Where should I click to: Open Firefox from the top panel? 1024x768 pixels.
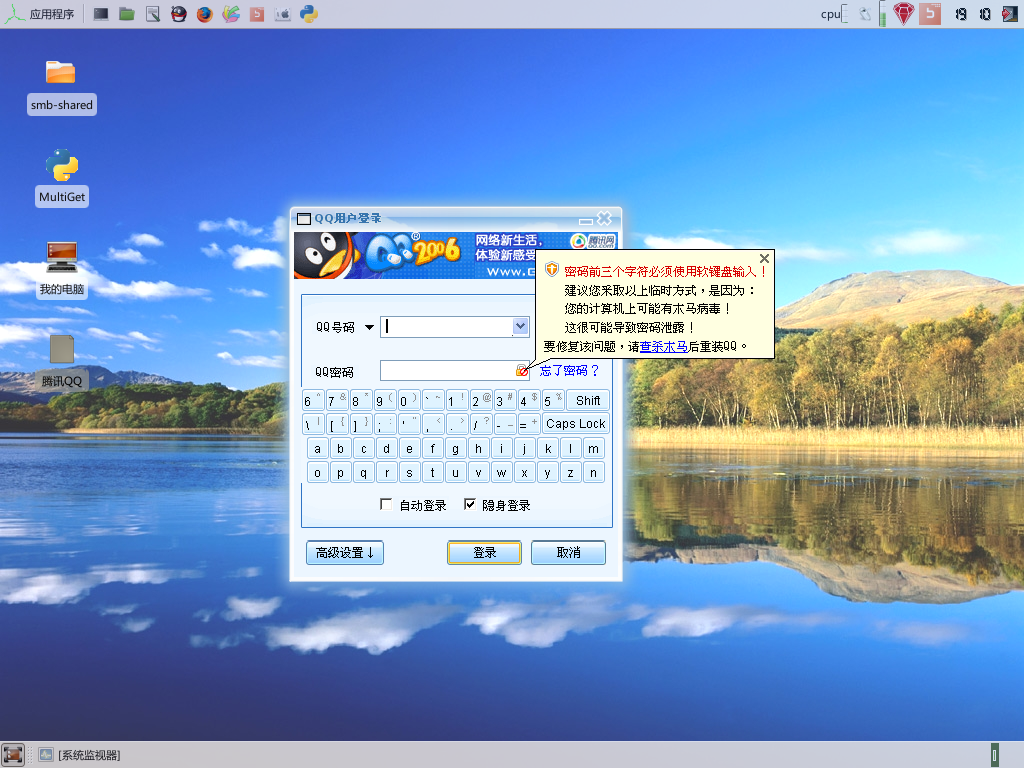point(205,14)
